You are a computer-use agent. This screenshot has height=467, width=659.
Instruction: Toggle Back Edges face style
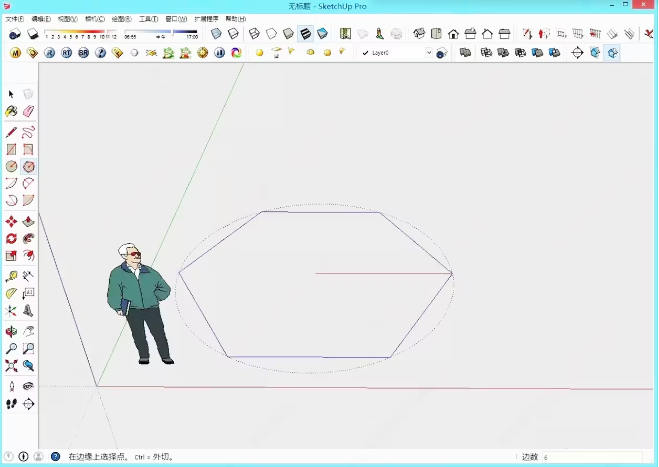233,34
